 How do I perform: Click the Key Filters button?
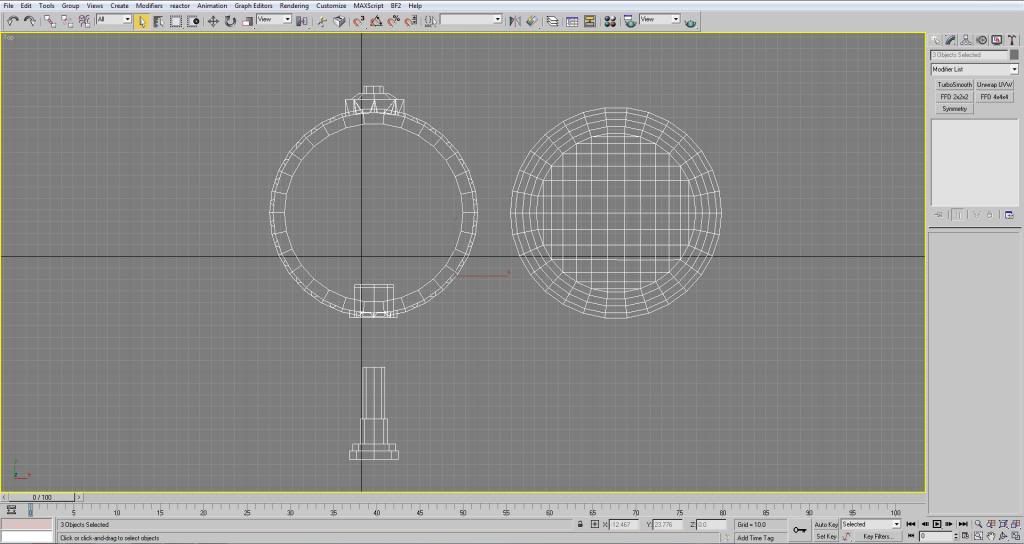(x=876, y=536)
